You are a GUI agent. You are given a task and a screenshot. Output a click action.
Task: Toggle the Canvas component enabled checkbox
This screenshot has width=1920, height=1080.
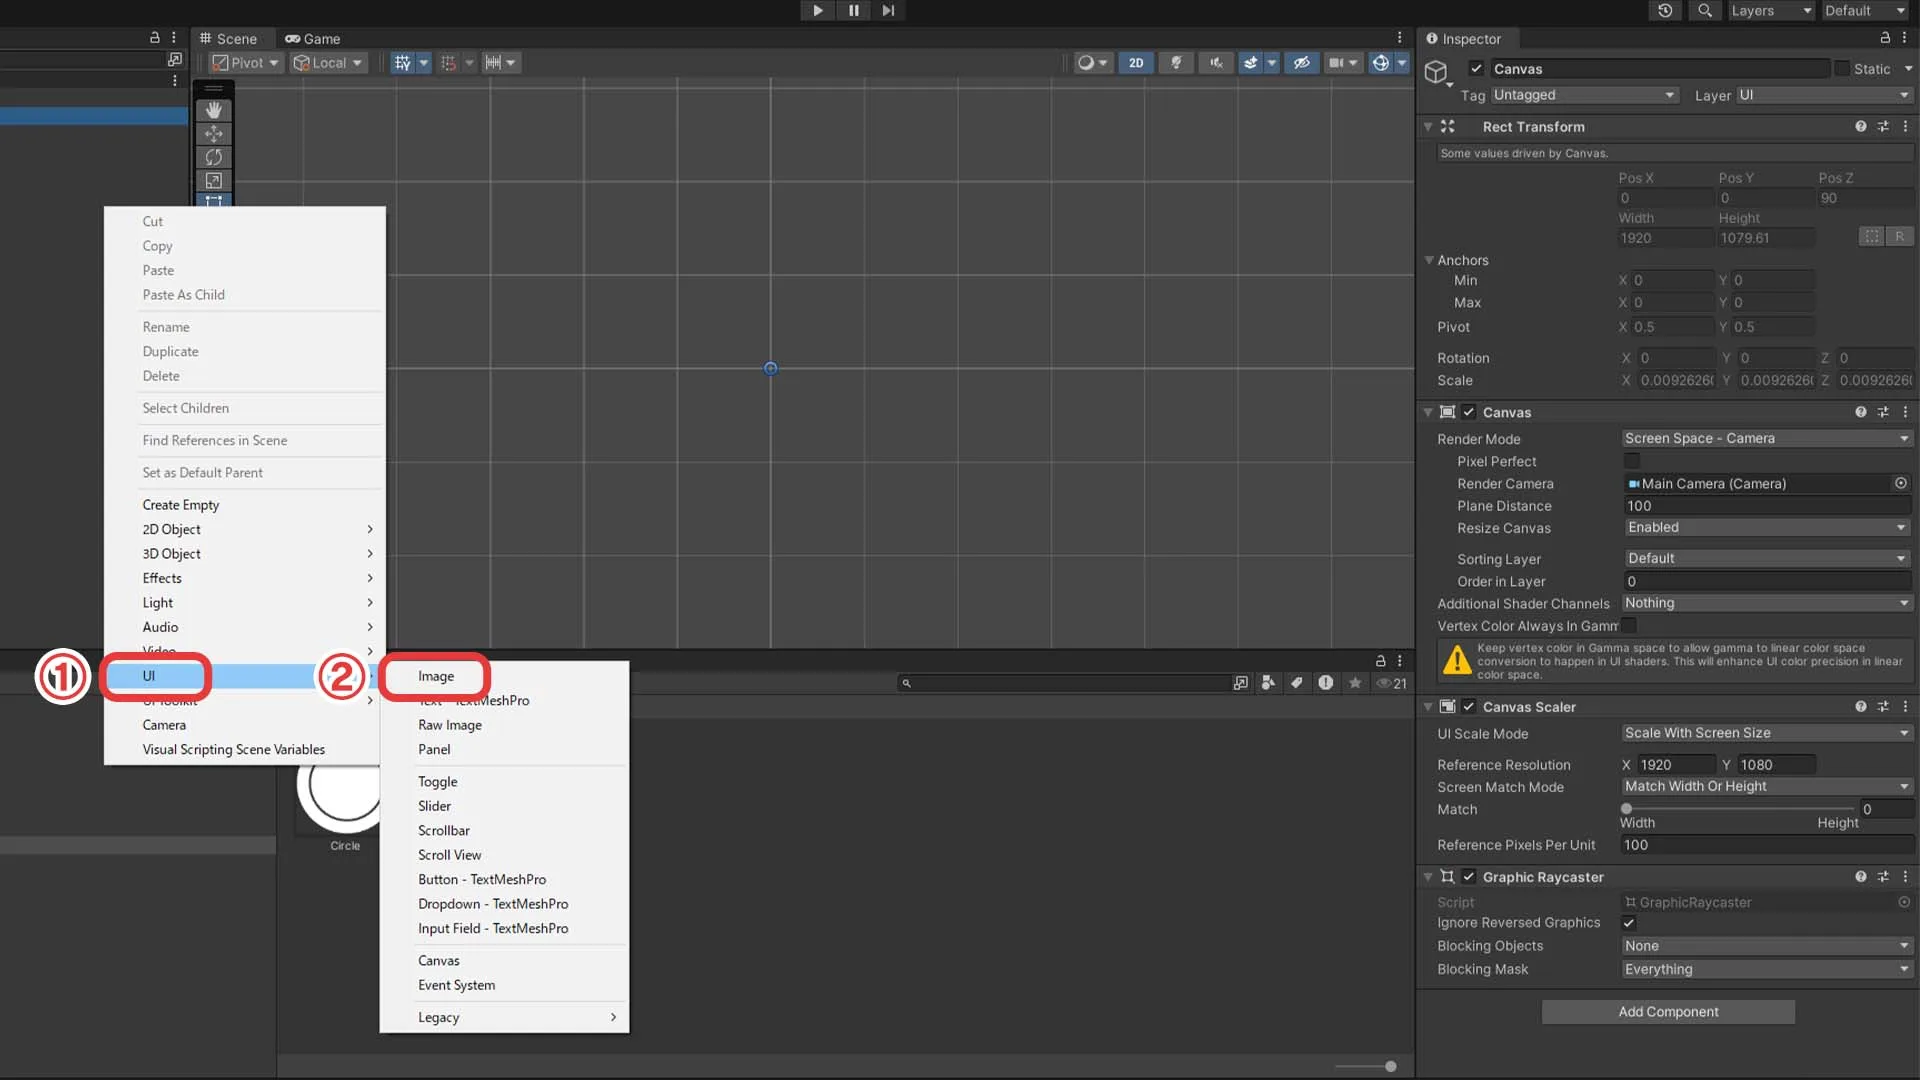tap(1468, 412)
